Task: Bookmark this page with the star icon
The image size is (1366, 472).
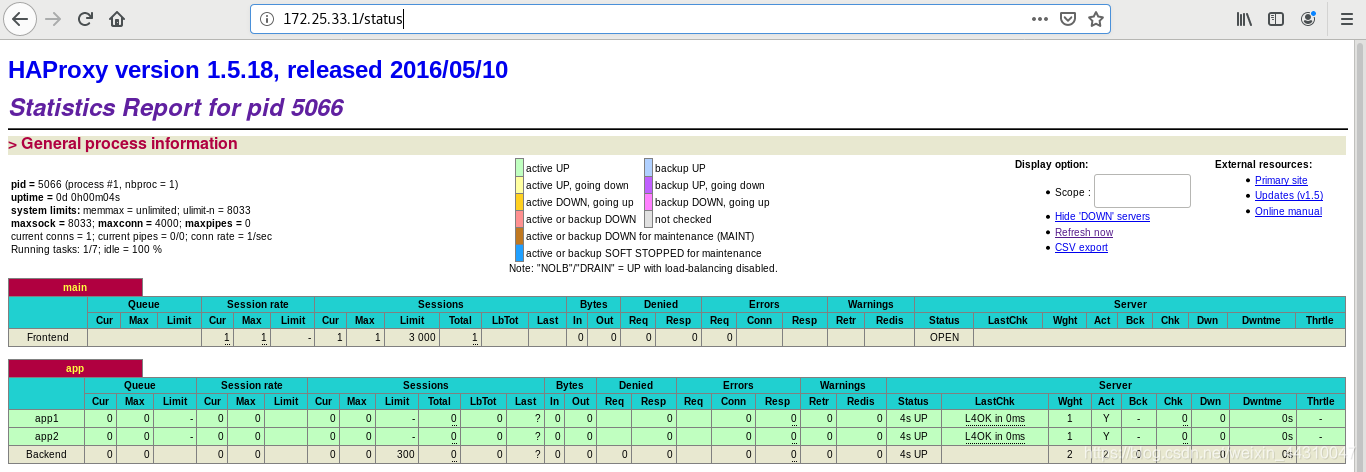Action: click(1096, 19)
